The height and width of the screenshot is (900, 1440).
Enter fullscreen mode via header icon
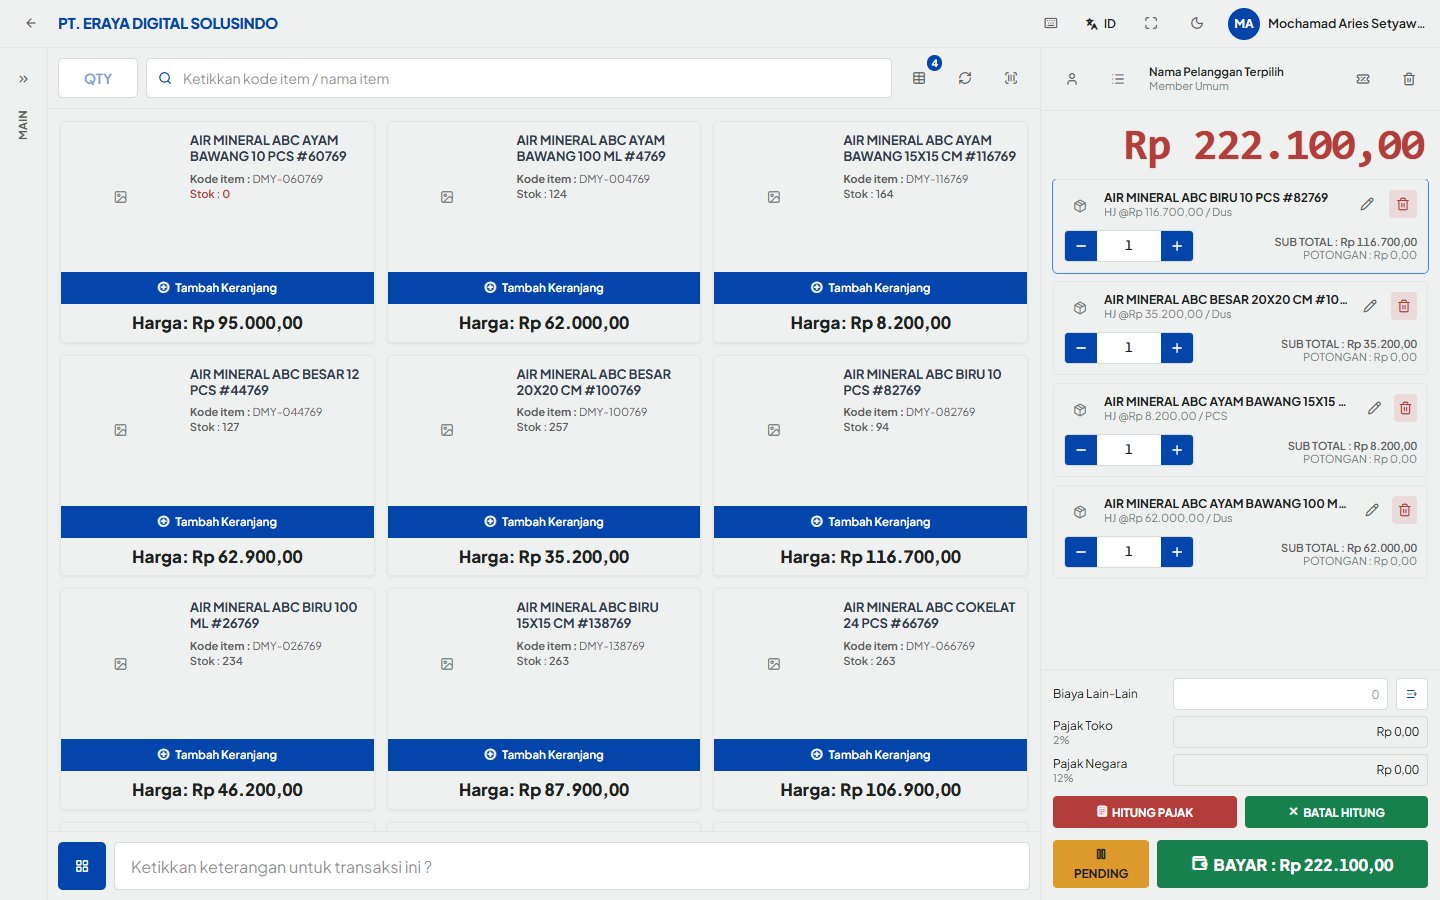click(1151, 23)
